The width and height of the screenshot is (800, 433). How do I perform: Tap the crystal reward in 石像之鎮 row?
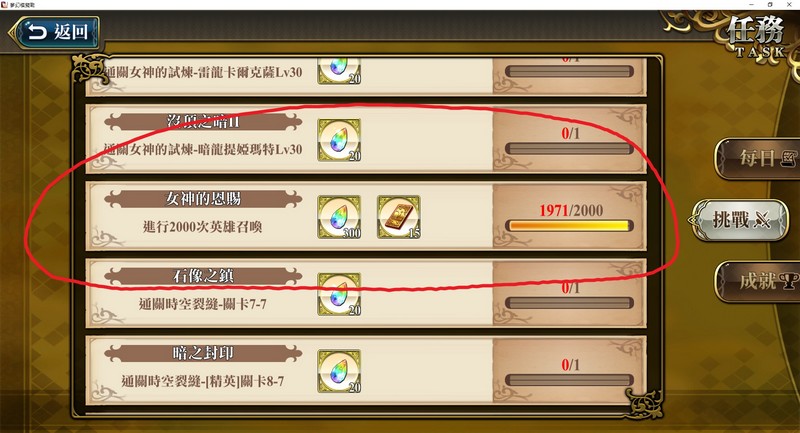click(x=339, y=294)
